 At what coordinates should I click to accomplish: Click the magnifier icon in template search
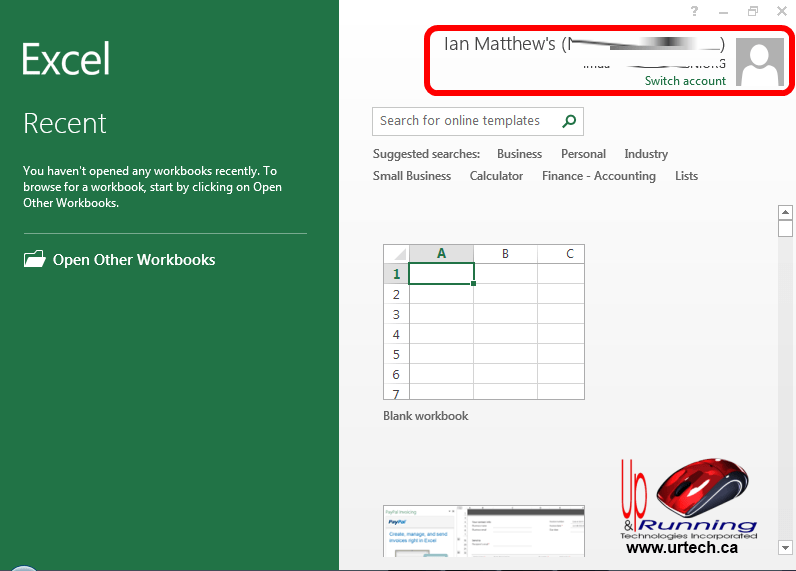pos(569,121)
